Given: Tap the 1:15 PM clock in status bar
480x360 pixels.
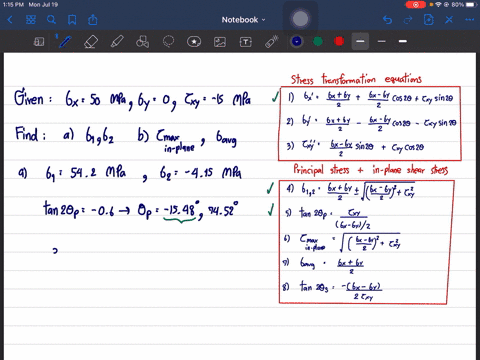Looking at the screenshot, I should pyautogui.click(x=13, y=5).
